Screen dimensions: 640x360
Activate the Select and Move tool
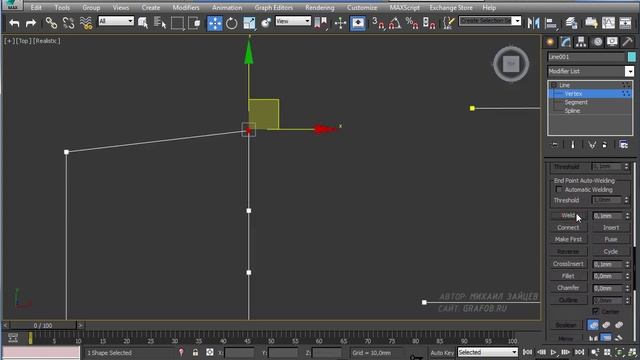tap(215, 23)
